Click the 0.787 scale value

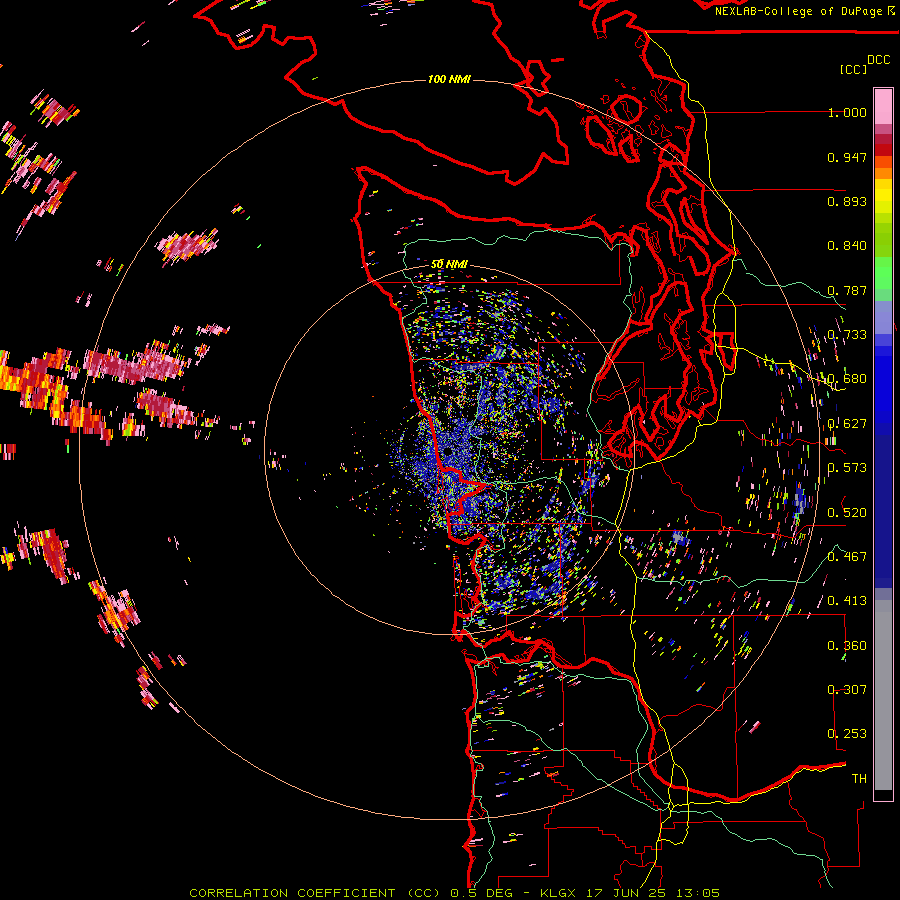point(847,290)
